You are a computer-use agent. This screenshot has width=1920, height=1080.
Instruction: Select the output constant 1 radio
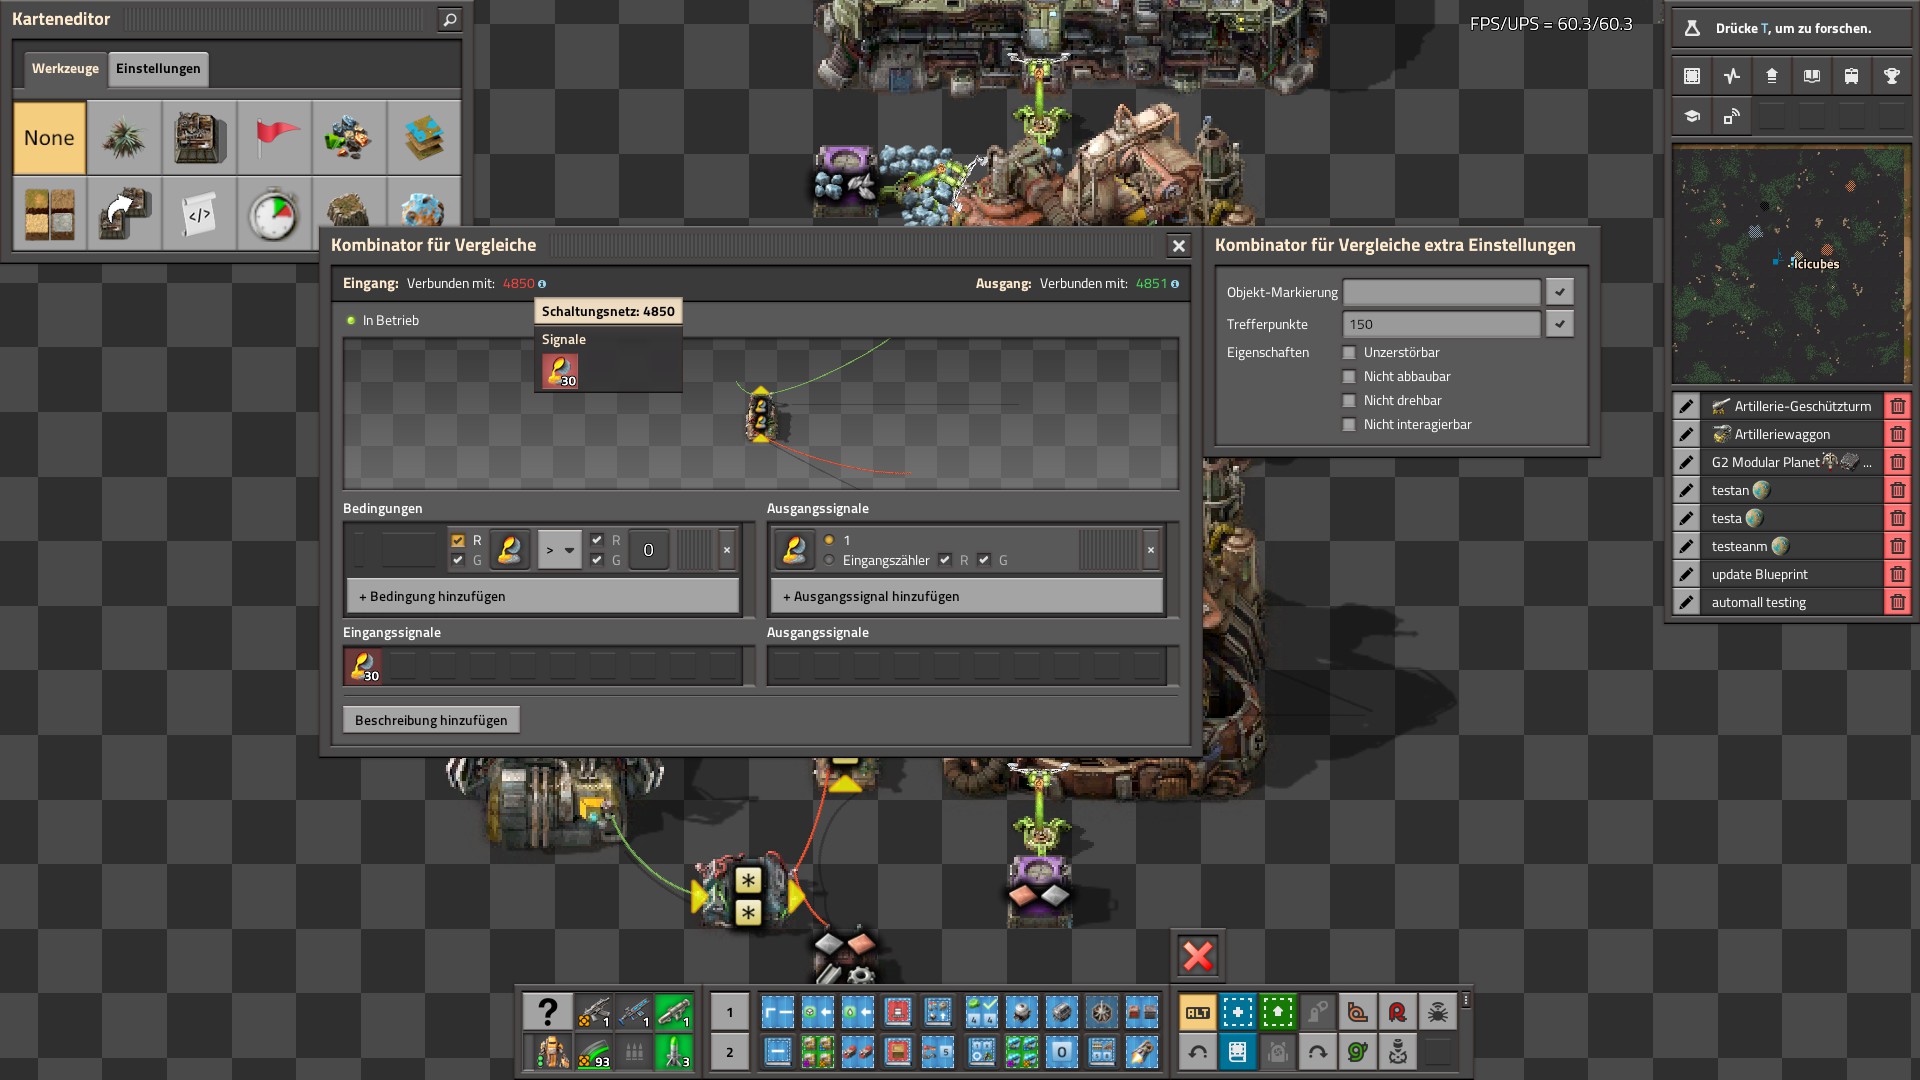pyautogui.click(x=829, y=540)
